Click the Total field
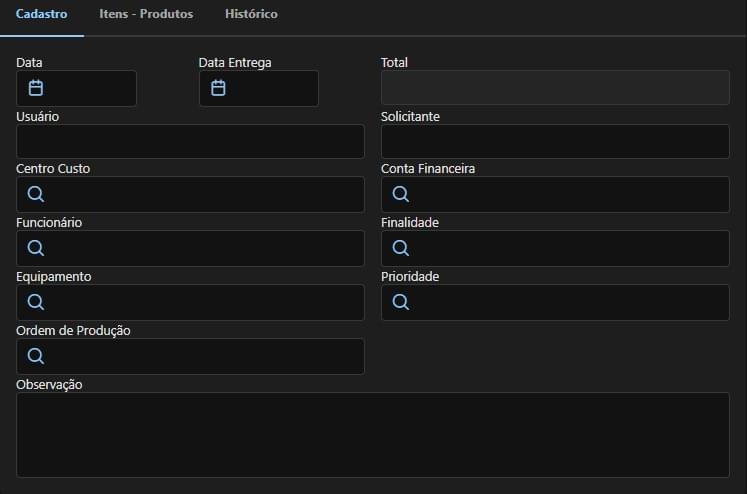Image resolution: width=747 pixels, height=494 pixels. click(x=555, y=88)
